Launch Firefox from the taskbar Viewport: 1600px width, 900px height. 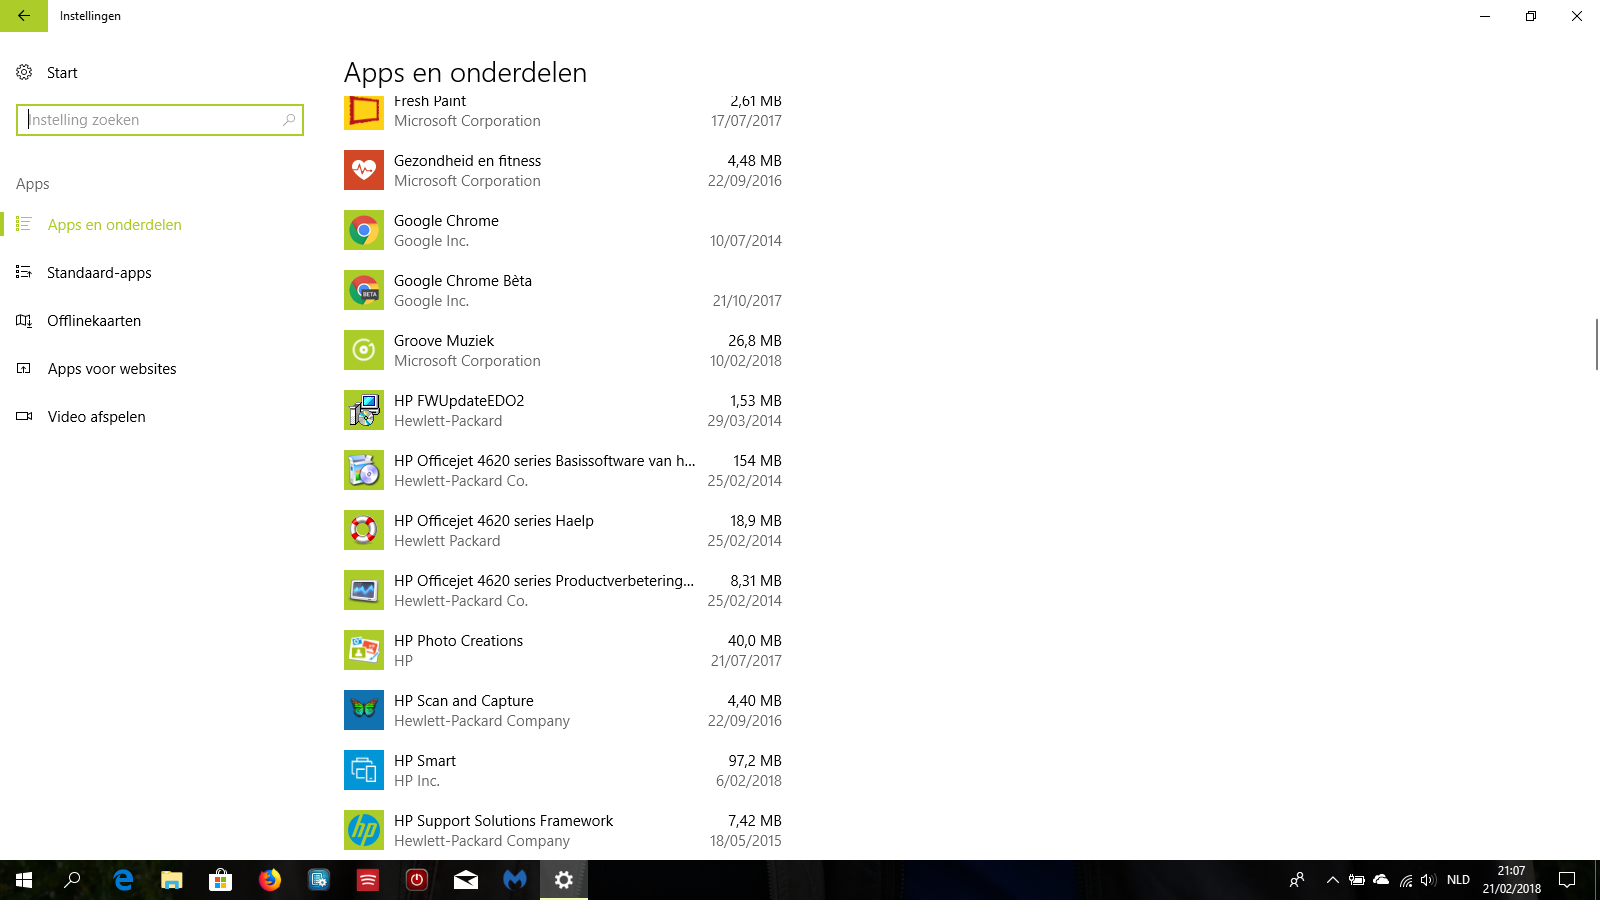click(x=270, y=880)
